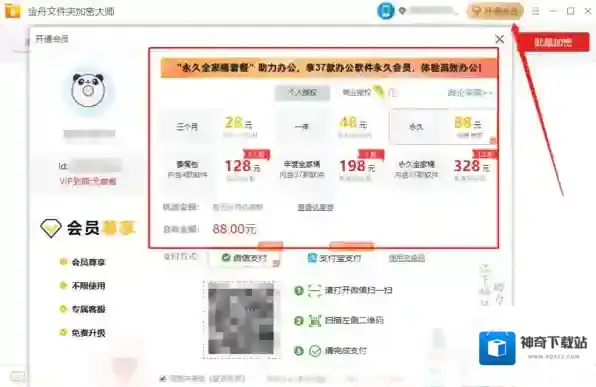
Task: Open the 查看优惠券 link
Action: tap(315, 207)
